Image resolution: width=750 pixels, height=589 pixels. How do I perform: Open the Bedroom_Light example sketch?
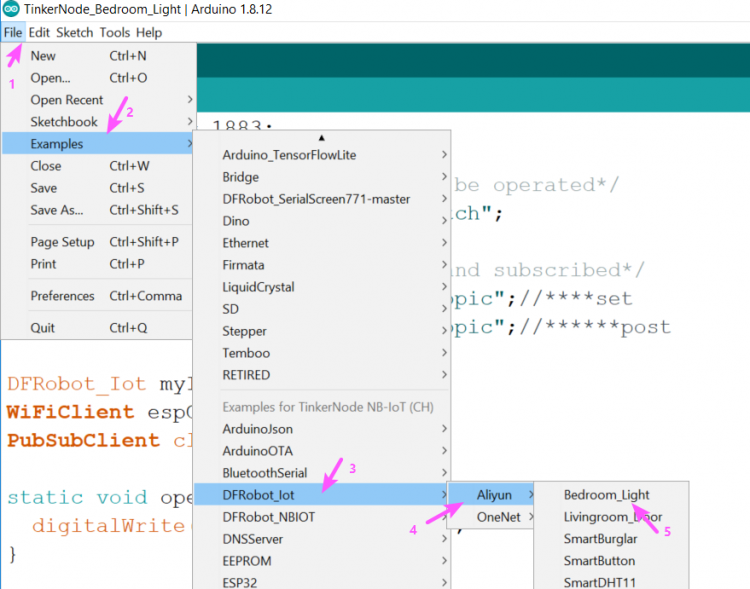(611, 495)
